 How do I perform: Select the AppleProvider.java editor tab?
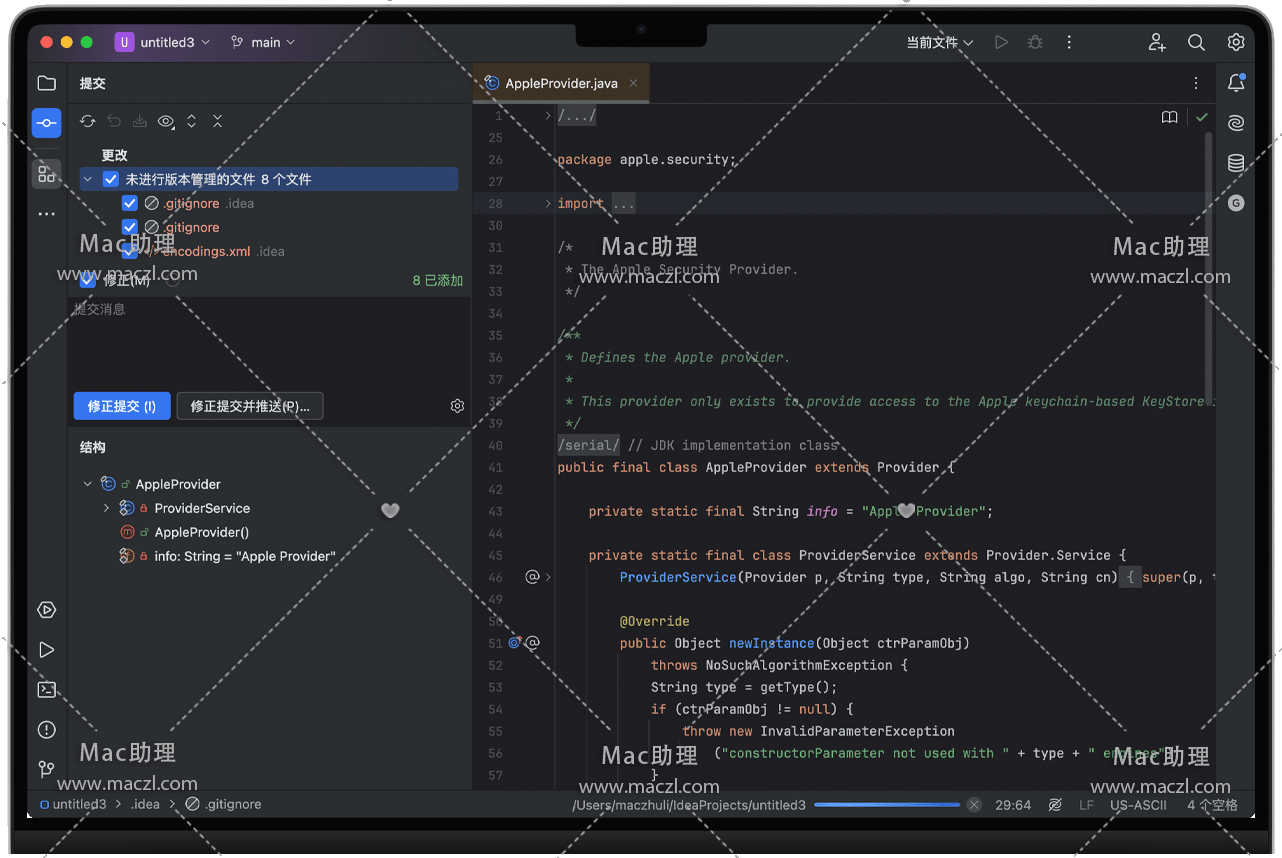click(561, 84)
